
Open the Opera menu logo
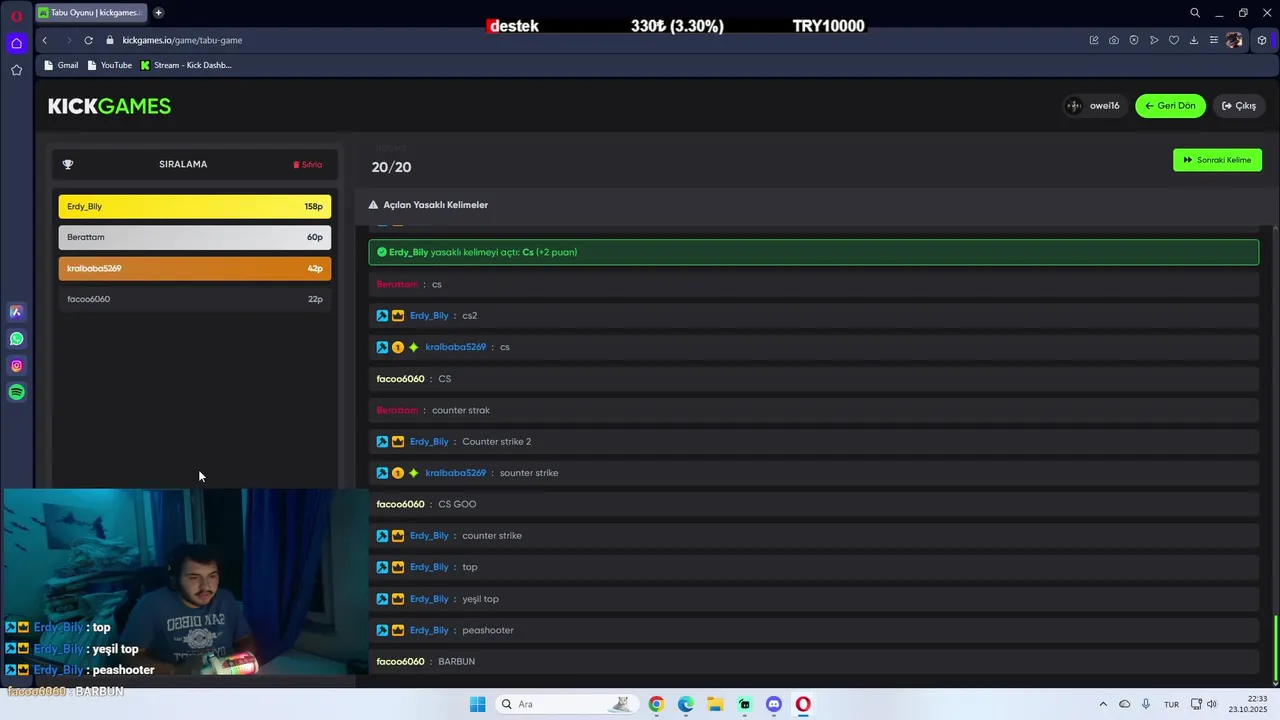pos(16,15)
